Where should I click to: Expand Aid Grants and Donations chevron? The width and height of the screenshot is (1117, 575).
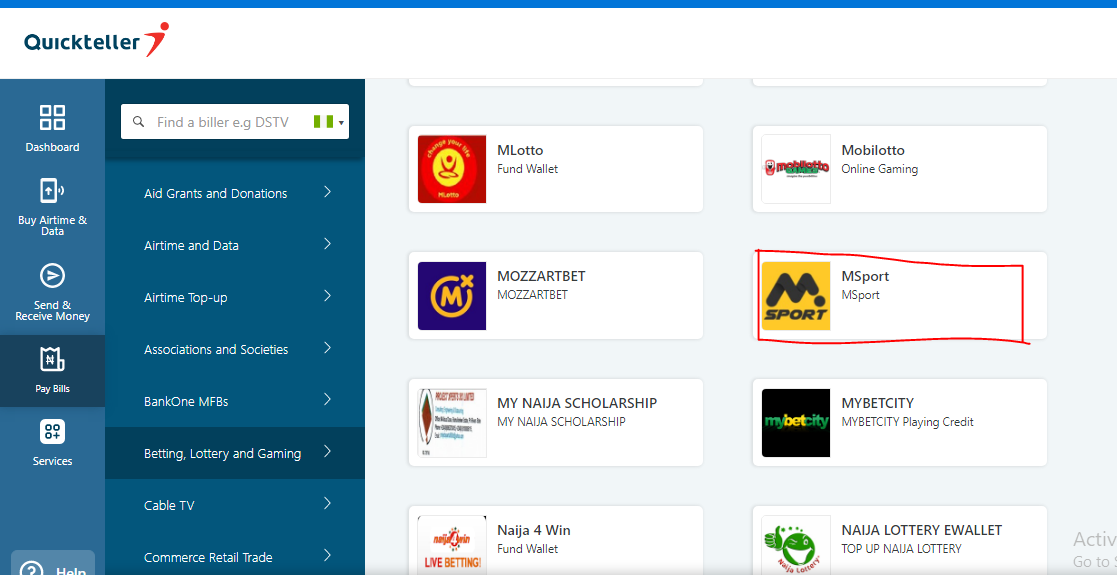point(328,192)
